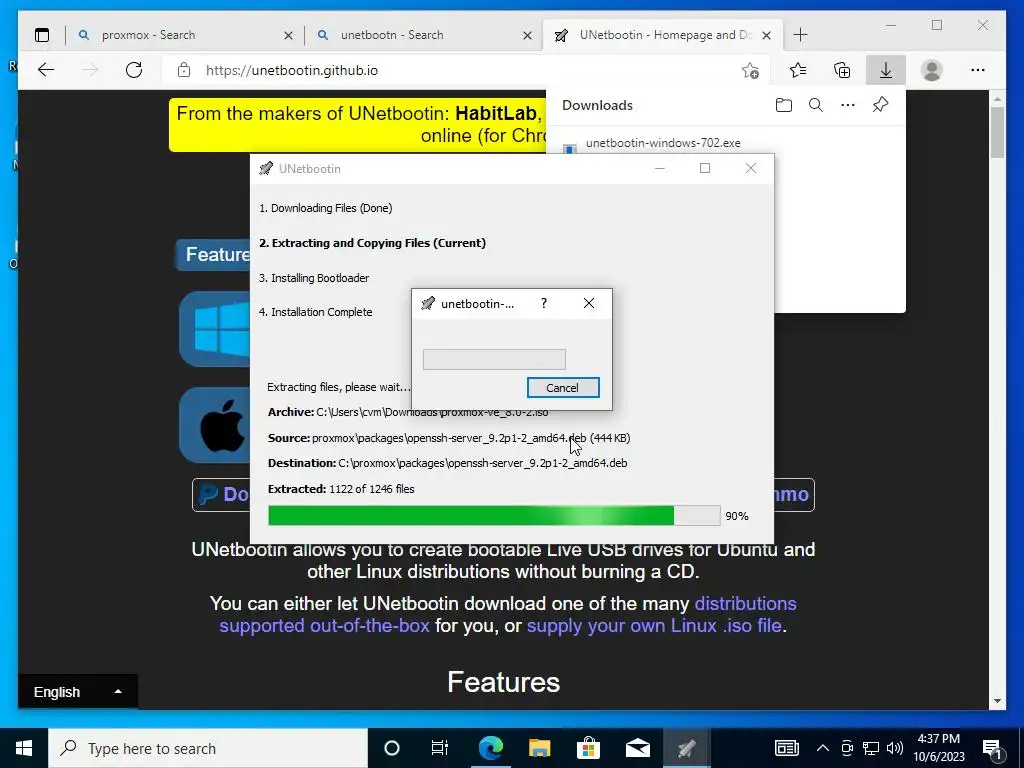1024x768 pixels.
Task: Click the taskbar search box
Action: (x=208, y=748)
